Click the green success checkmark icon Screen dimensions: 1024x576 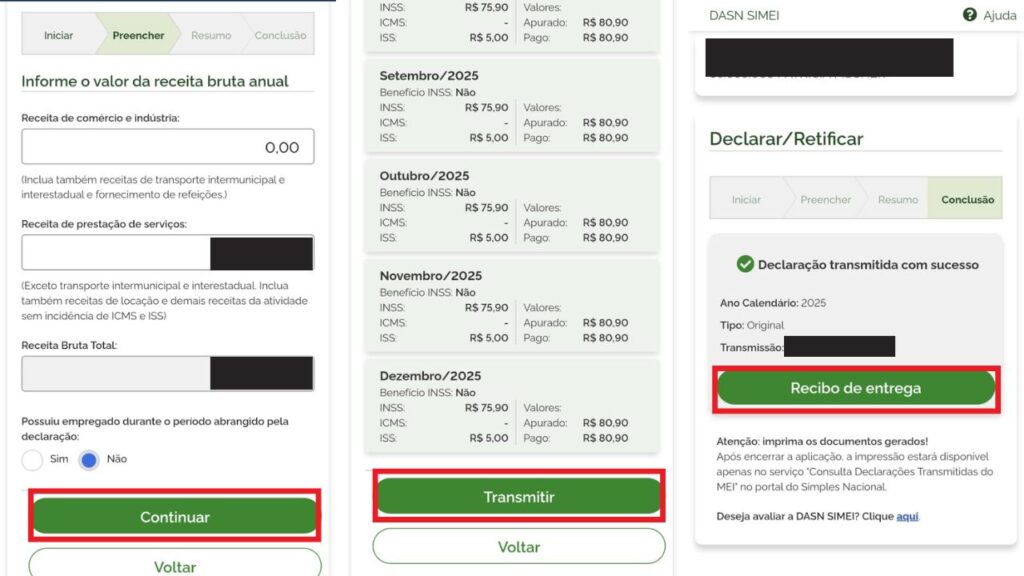(744, 264)
